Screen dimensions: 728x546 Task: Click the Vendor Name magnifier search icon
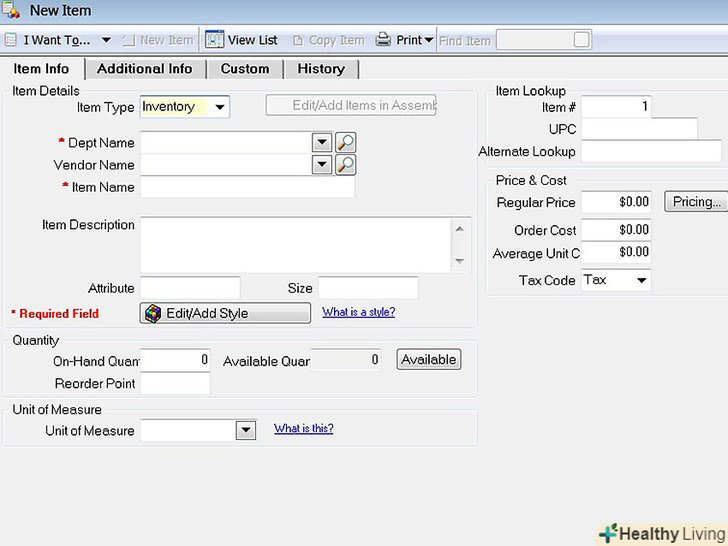pos(345,164)
